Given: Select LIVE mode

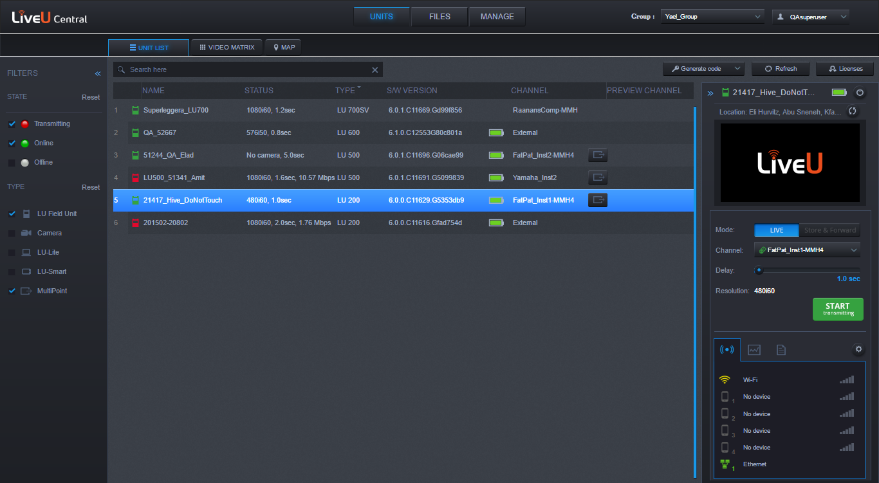Looking at the screenshot, I should [x=776, y=230].
